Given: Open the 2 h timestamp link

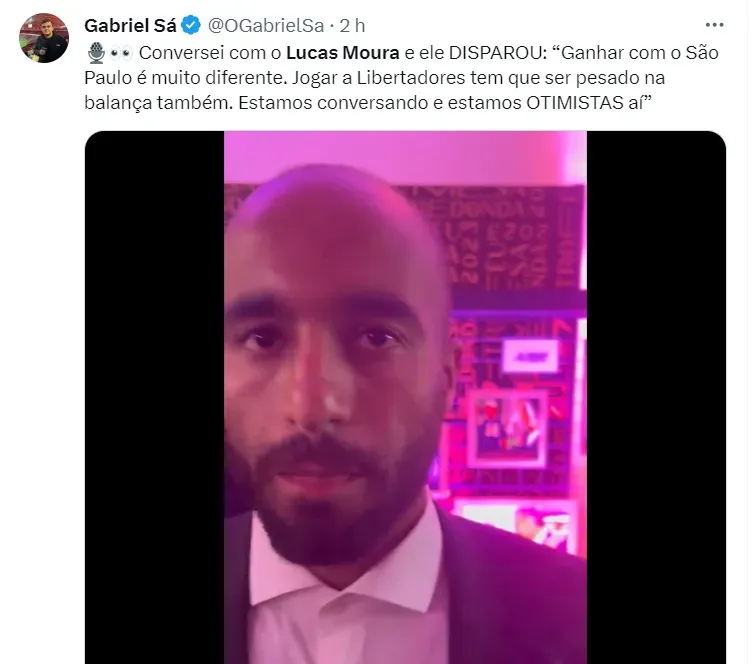Looking at the screenshot, I should click(353, 25).
